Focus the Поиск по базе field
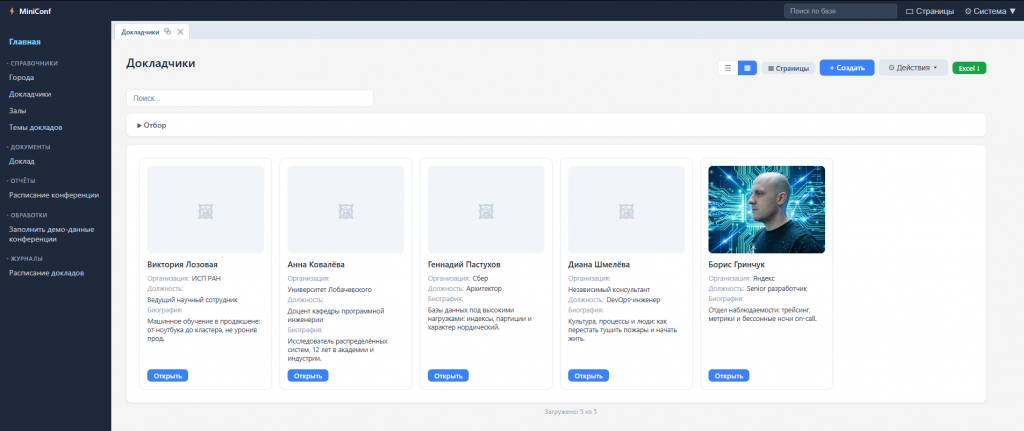Image resolution: width=1024 pixels, height=431 pixels. 840,11
